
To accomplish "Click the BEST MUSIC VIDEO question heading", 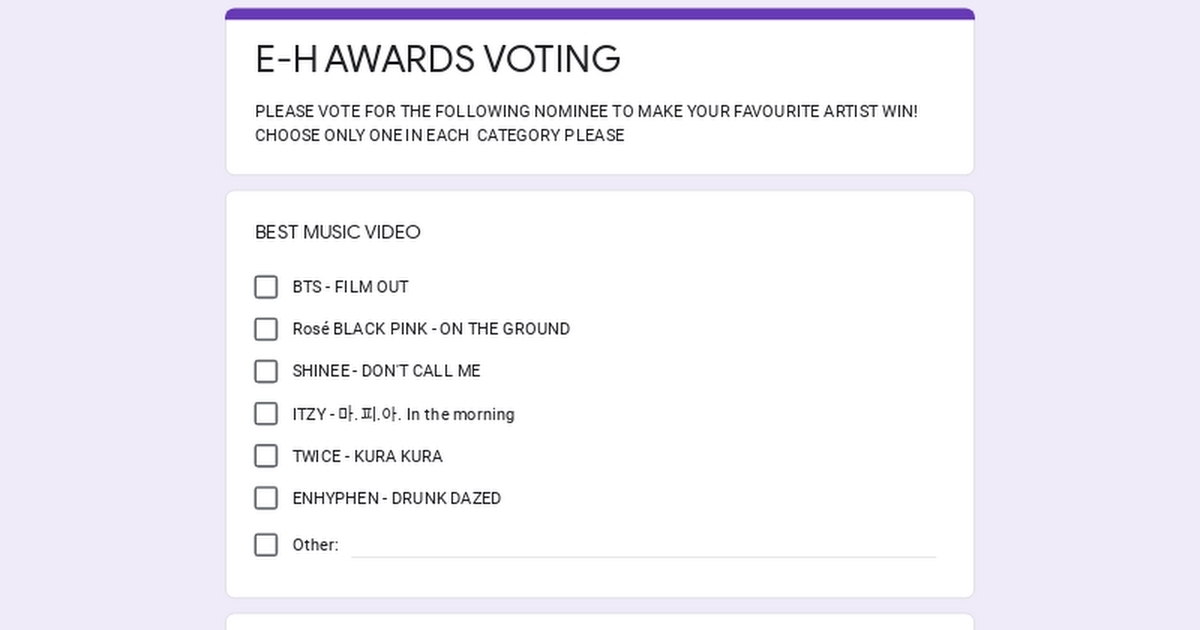I will click(338, 232).
